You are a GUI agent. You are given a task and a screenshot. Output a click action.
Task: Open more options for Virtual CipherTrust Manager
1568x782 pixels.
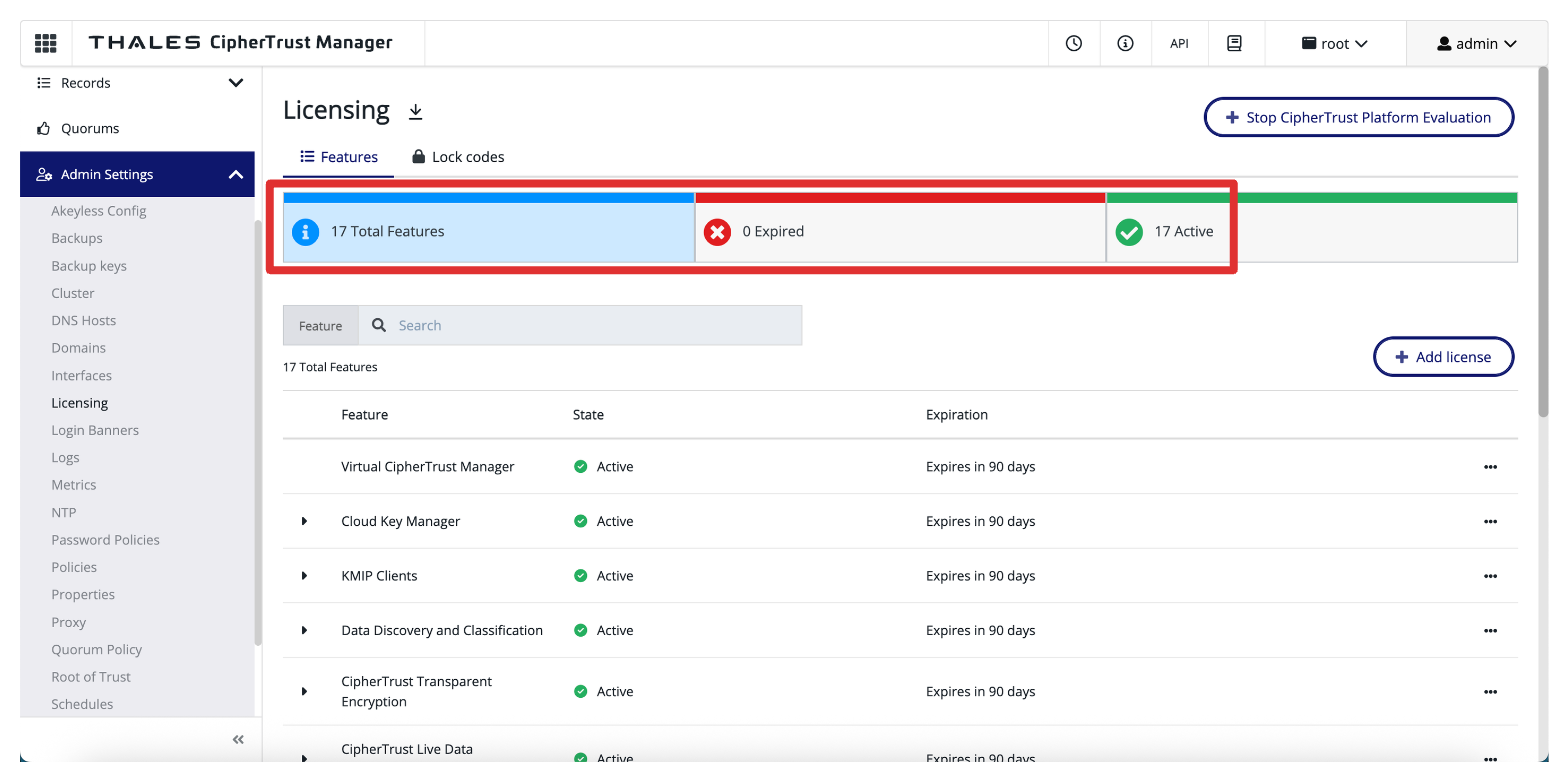1490,467
